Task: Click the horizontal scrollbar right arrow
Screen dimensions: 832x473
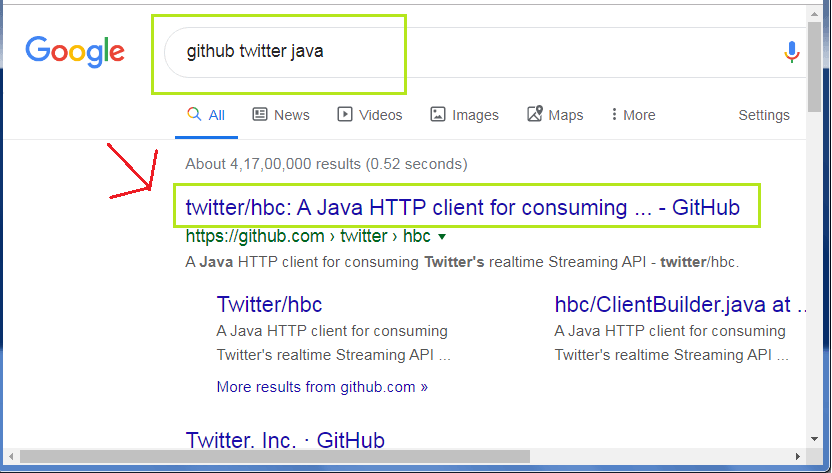Action: 798,457
